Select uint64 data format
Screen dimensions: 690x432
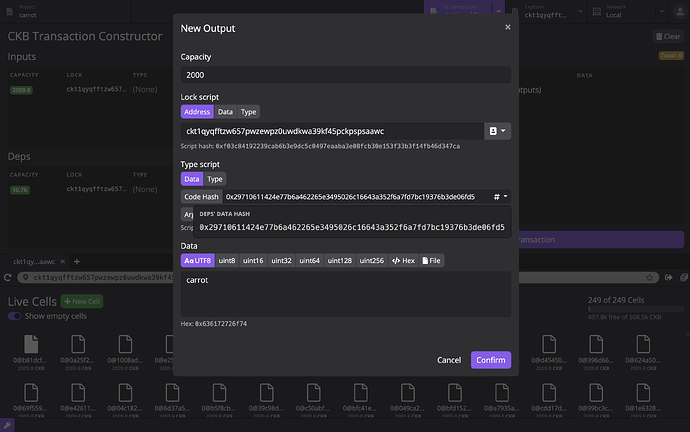pos(309,260)
